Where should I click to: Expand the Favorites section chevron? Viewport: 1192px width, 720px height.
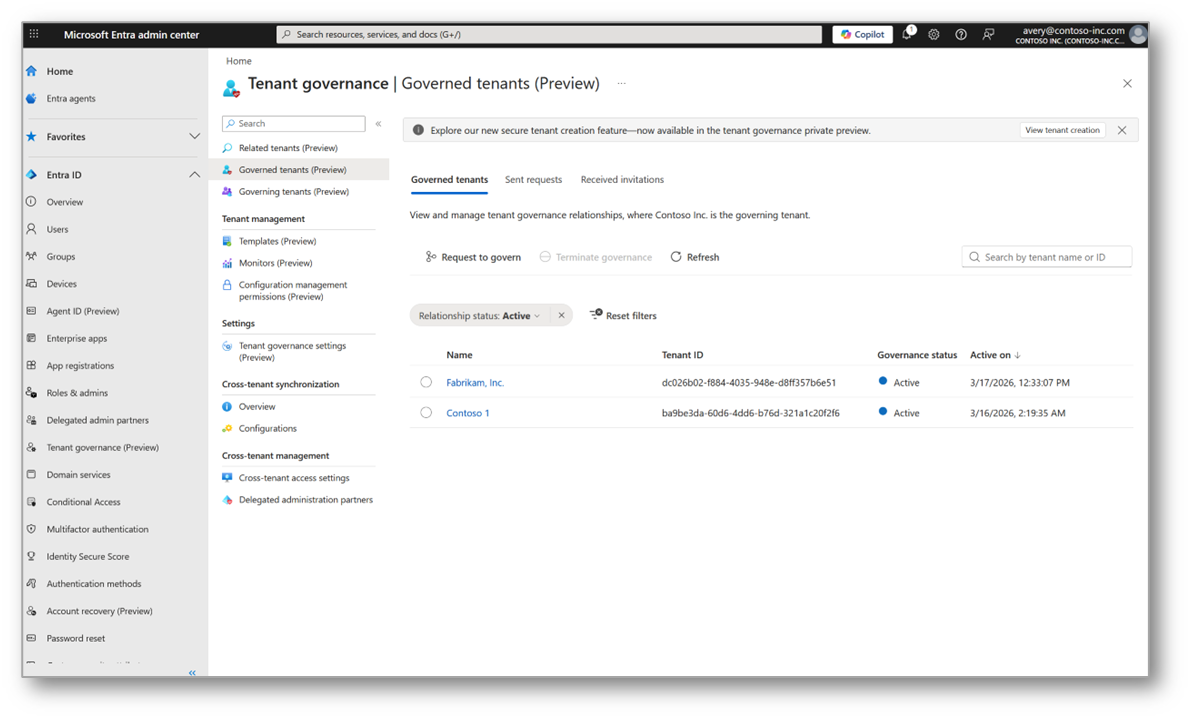[x=195, y=137]
